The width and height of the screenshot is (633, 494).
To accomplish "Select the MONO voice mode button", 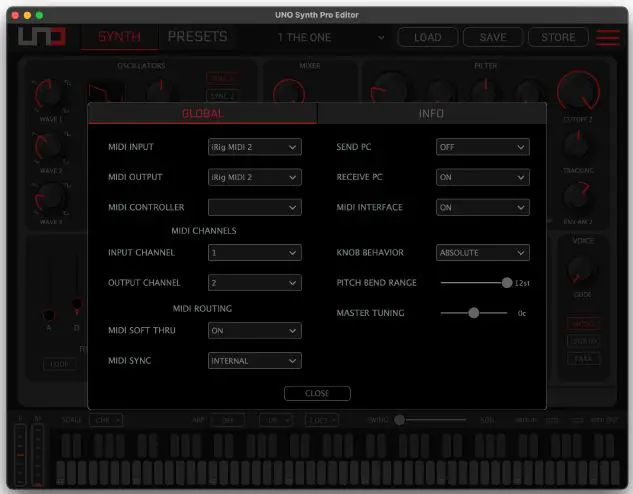I will tap(583, 324).
